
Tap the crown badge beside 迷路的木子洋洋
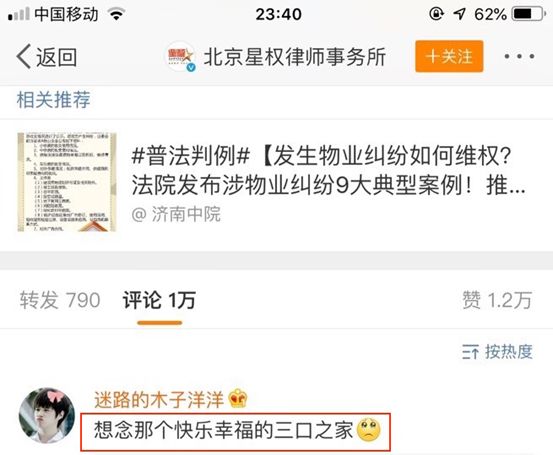[x=238, y=399]
